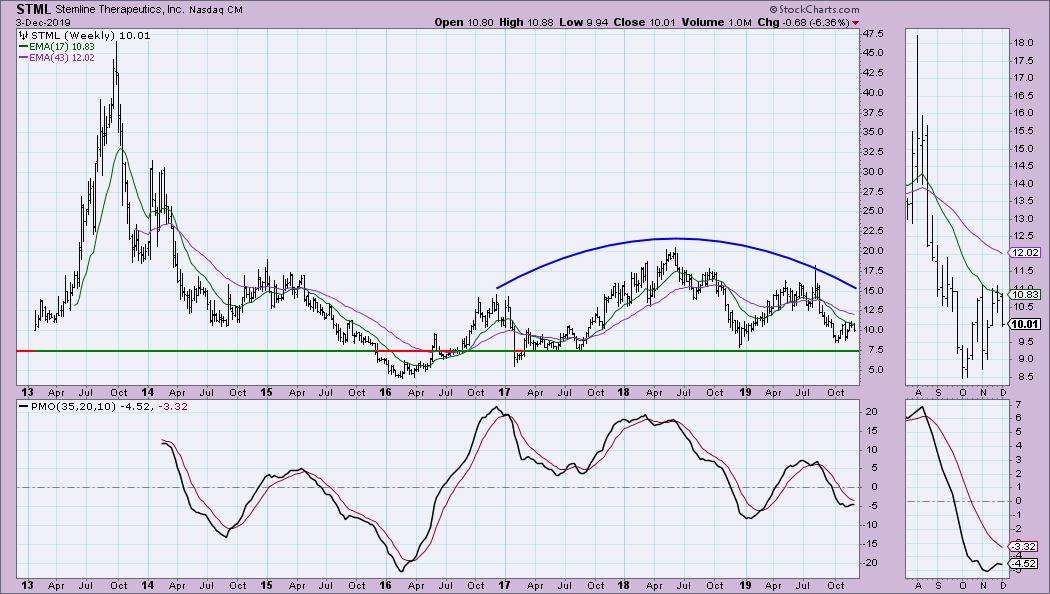
Task: Click the 42.5 price axis label
Action: (x=873, y=73)
